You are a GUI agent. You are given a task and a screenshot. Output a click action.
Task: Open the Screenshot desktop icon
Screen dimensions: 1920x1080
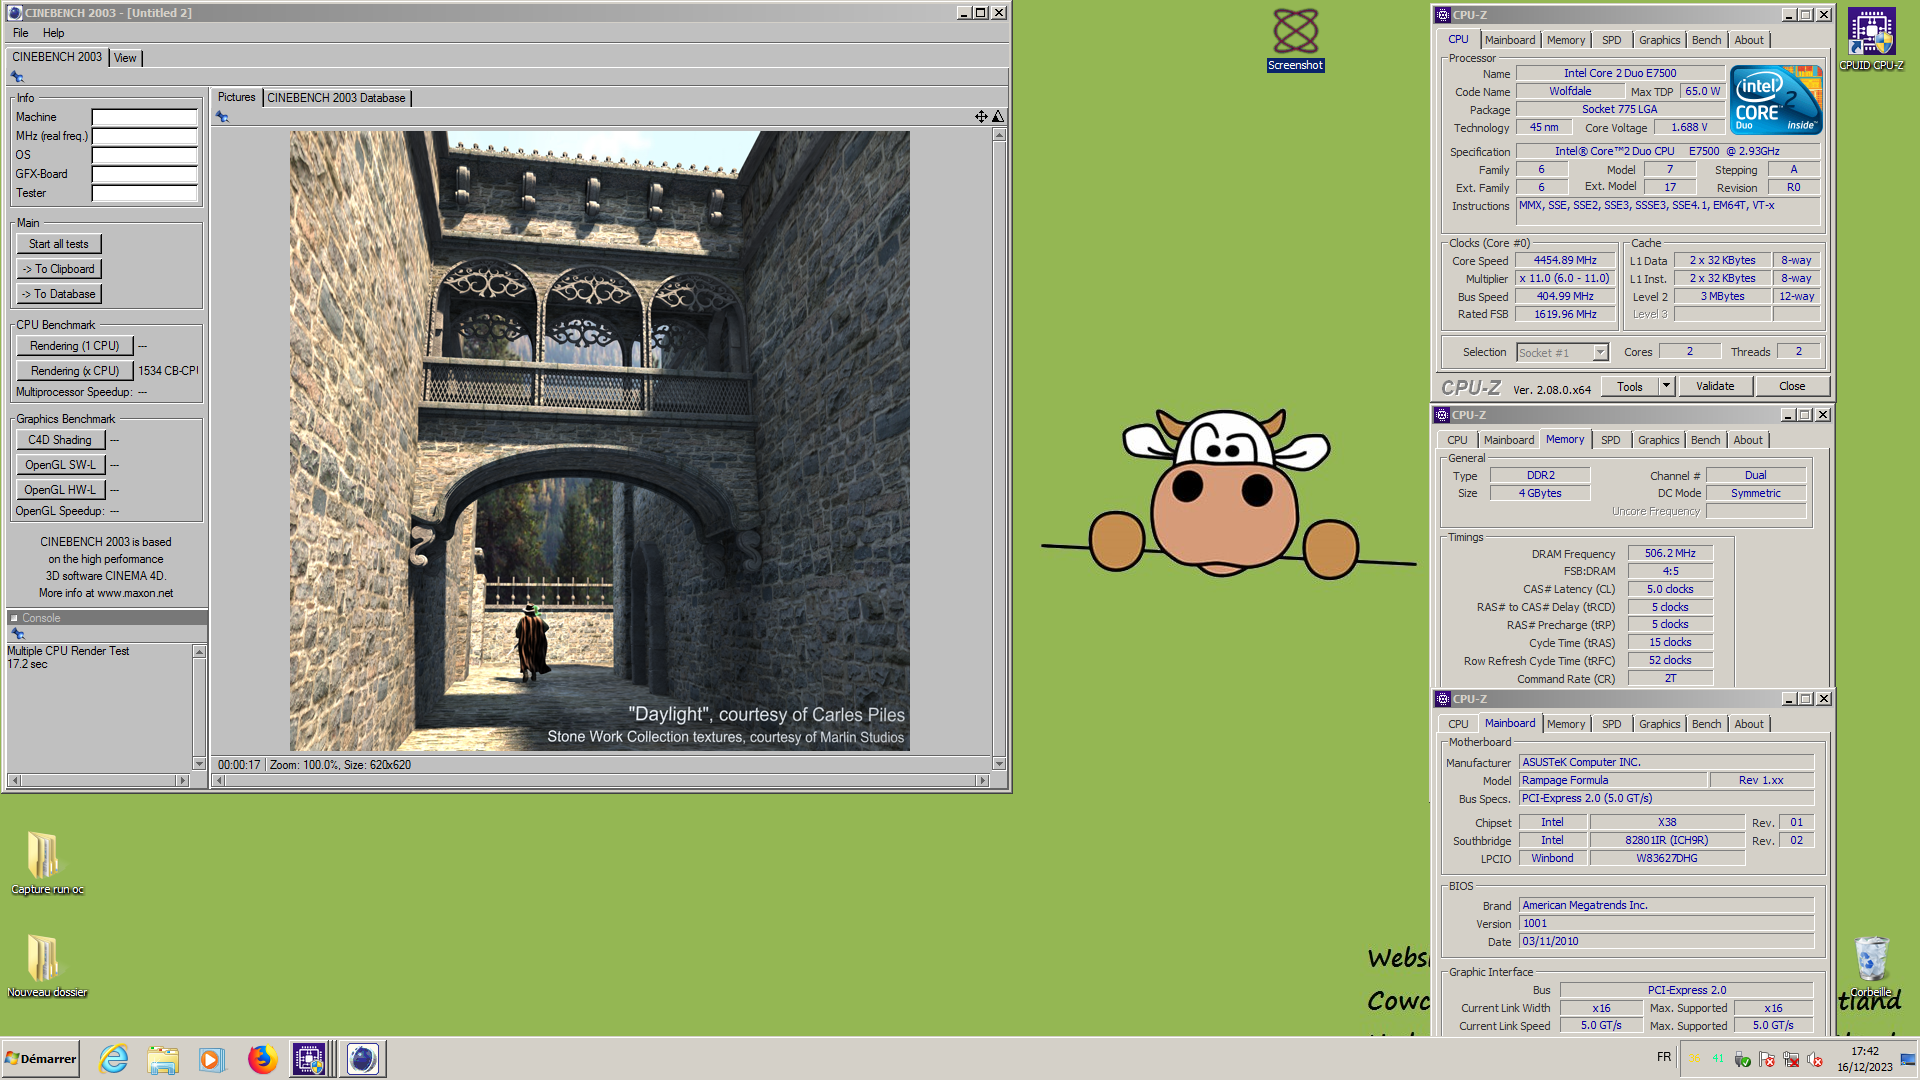(1295, 40)
